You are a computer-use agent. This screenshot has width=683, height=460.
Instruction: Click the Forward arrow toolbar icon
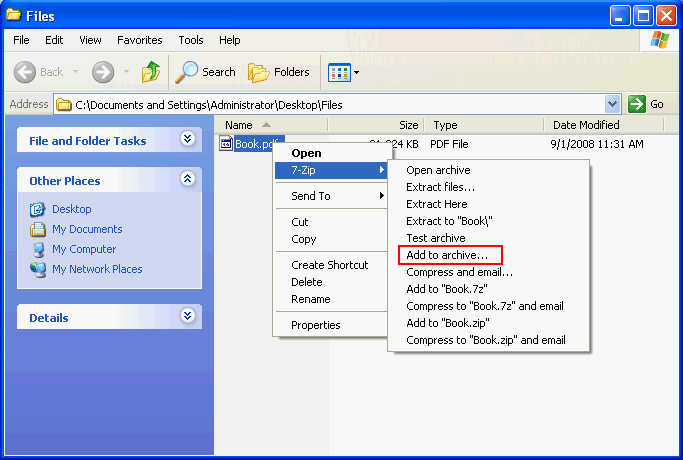[x=103, y=72]
